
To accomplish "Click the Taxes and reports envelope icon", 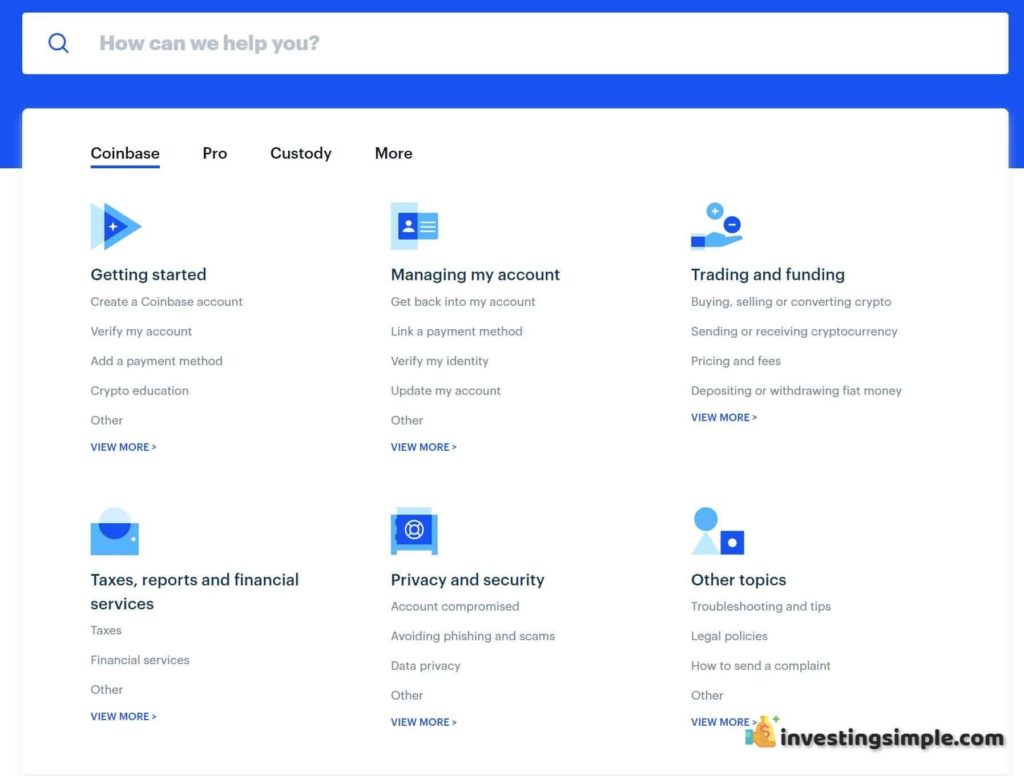I will click(114, 531).
